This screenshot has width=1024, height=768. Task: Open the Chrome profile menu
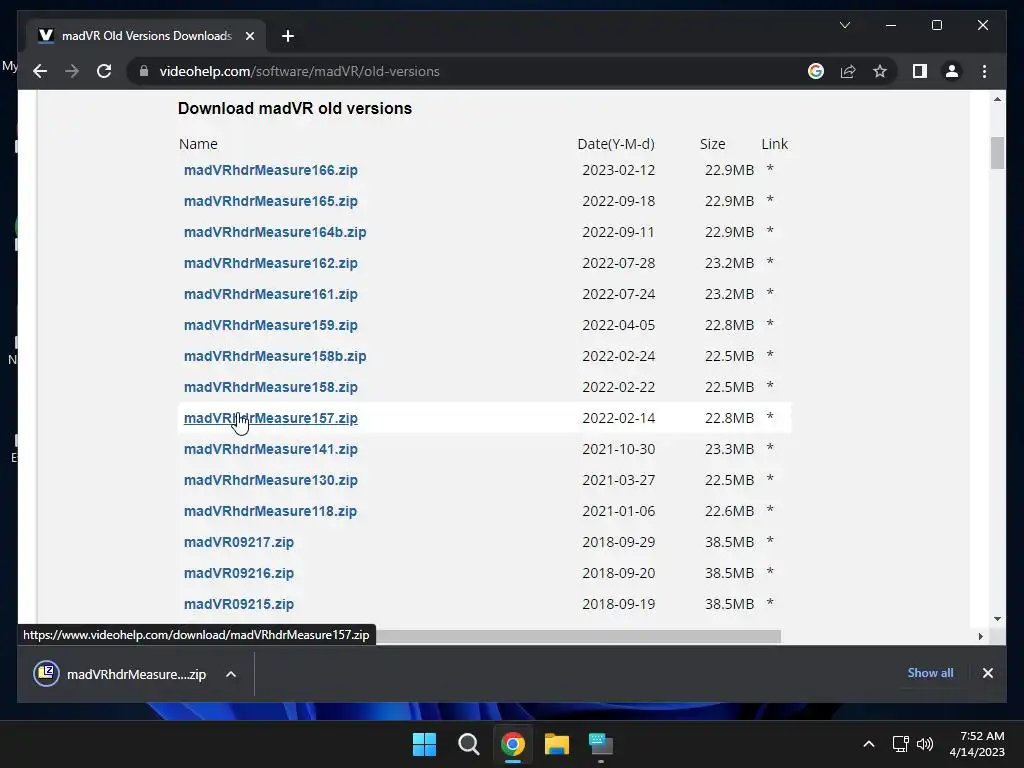[x=952, y=71]
